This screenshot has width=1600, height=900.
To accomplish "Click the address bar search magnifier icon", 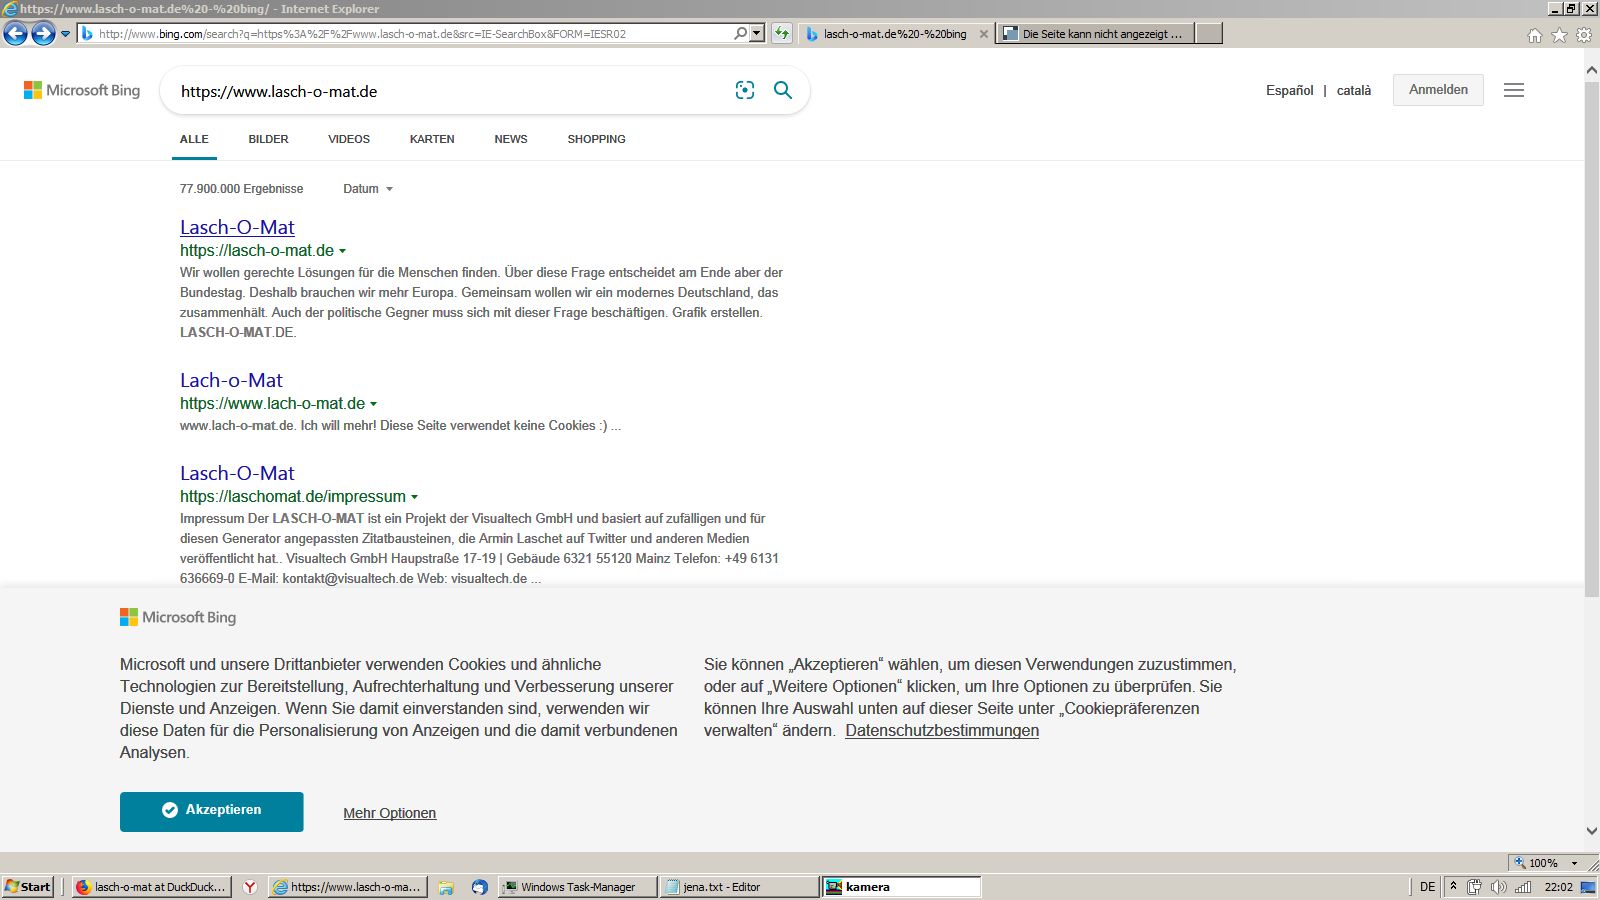I will point(741,33).
